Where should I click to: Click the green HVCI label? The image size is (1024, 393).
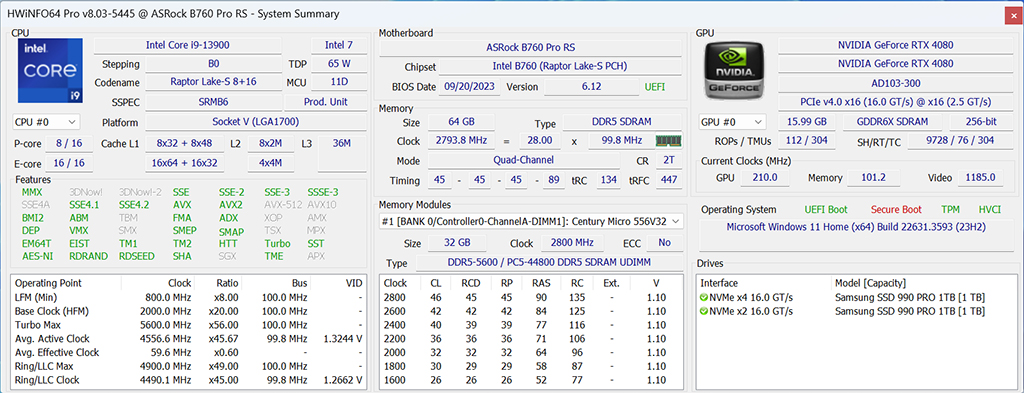(989, 210)
